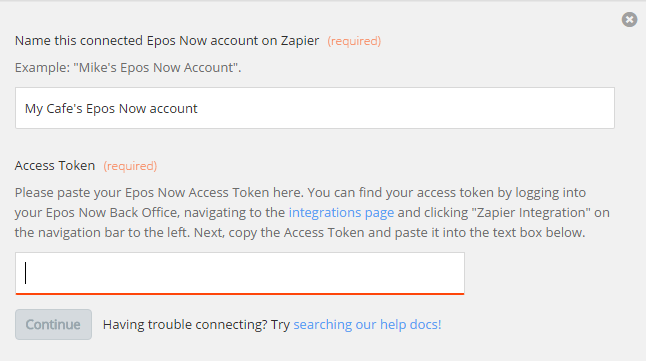Click the "My Cafe's Epos Now account" text
The image size is (646, 361).
pos(111,109)
